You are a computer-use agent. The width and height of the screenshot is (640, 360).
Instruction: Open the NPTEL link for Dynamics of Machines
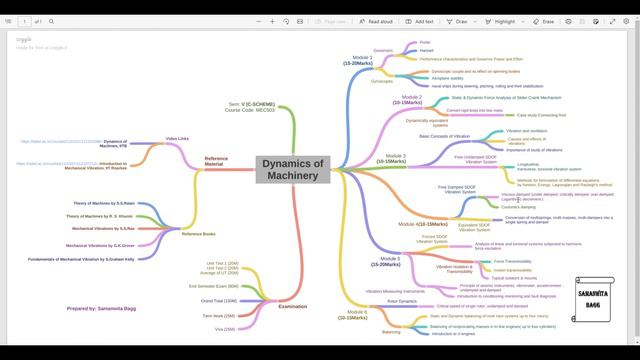click(61, 141)
